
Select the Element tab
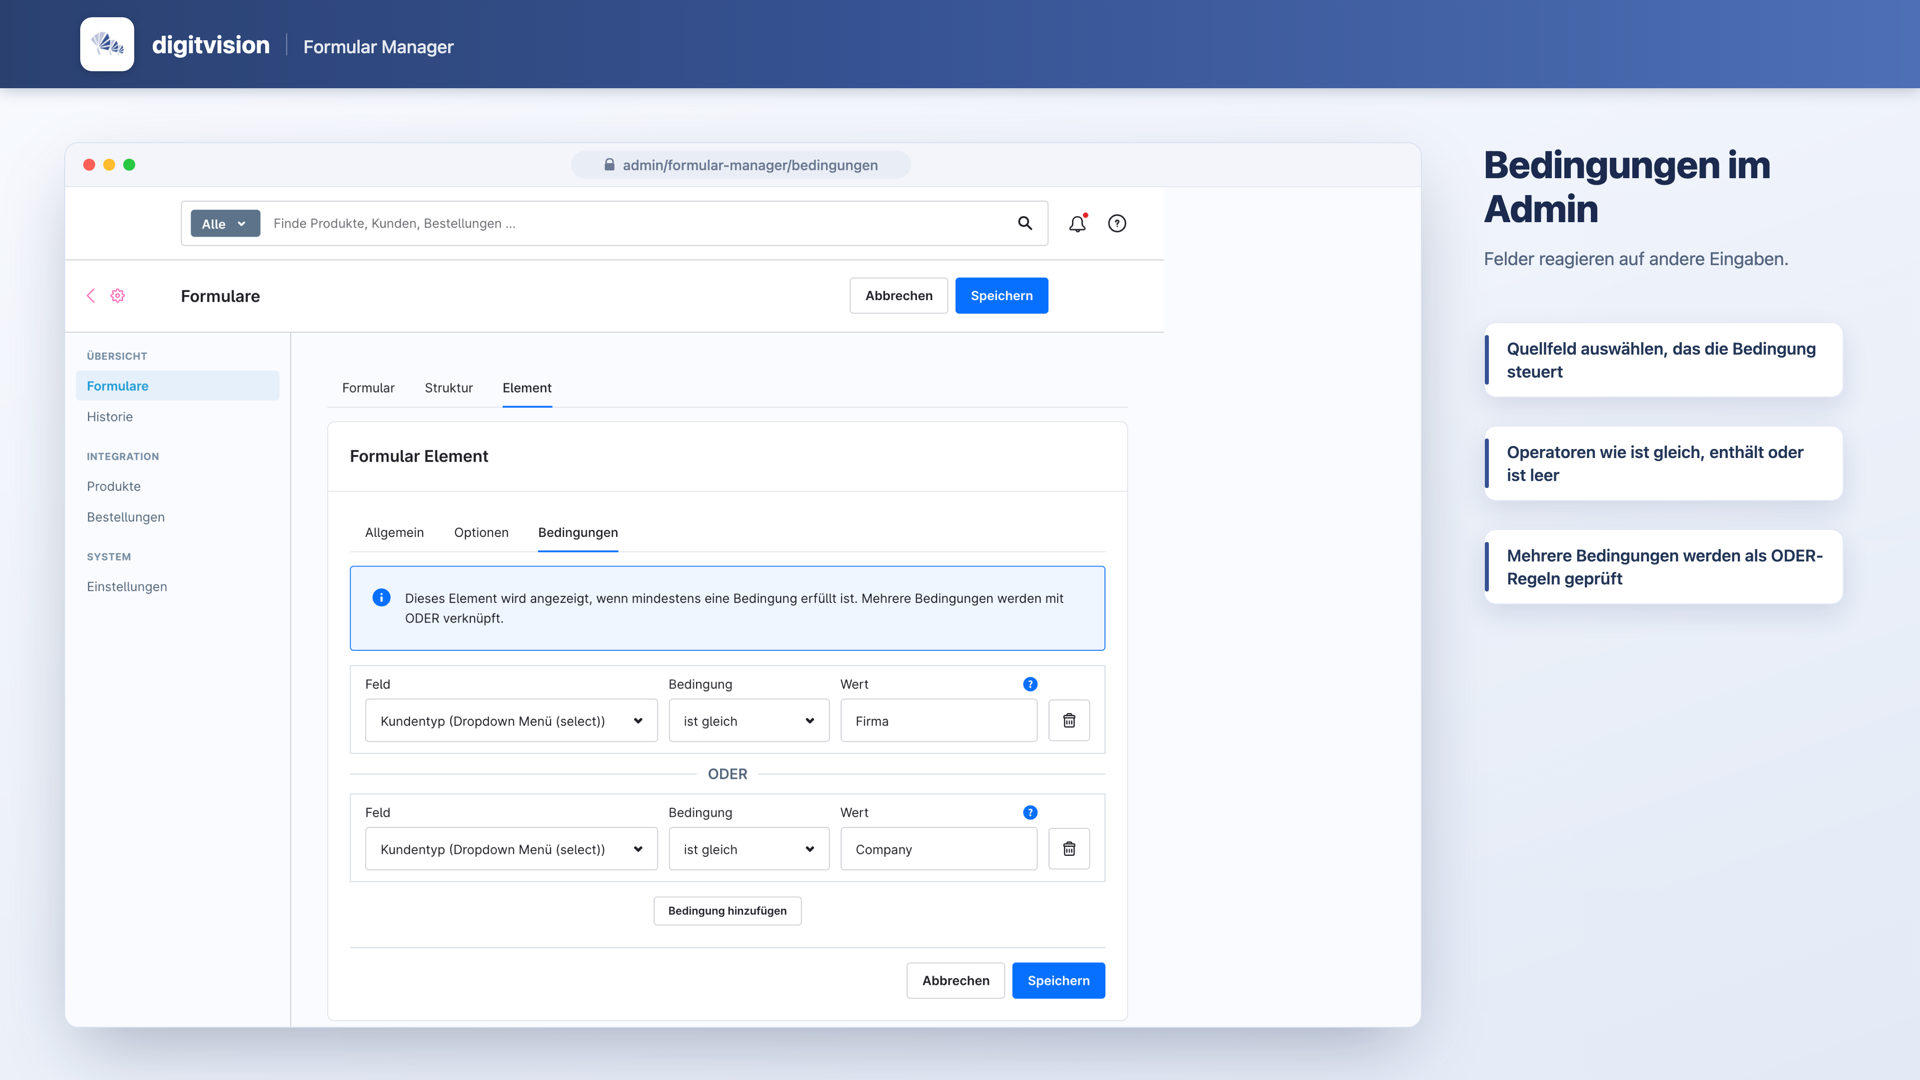coord(527,388)
